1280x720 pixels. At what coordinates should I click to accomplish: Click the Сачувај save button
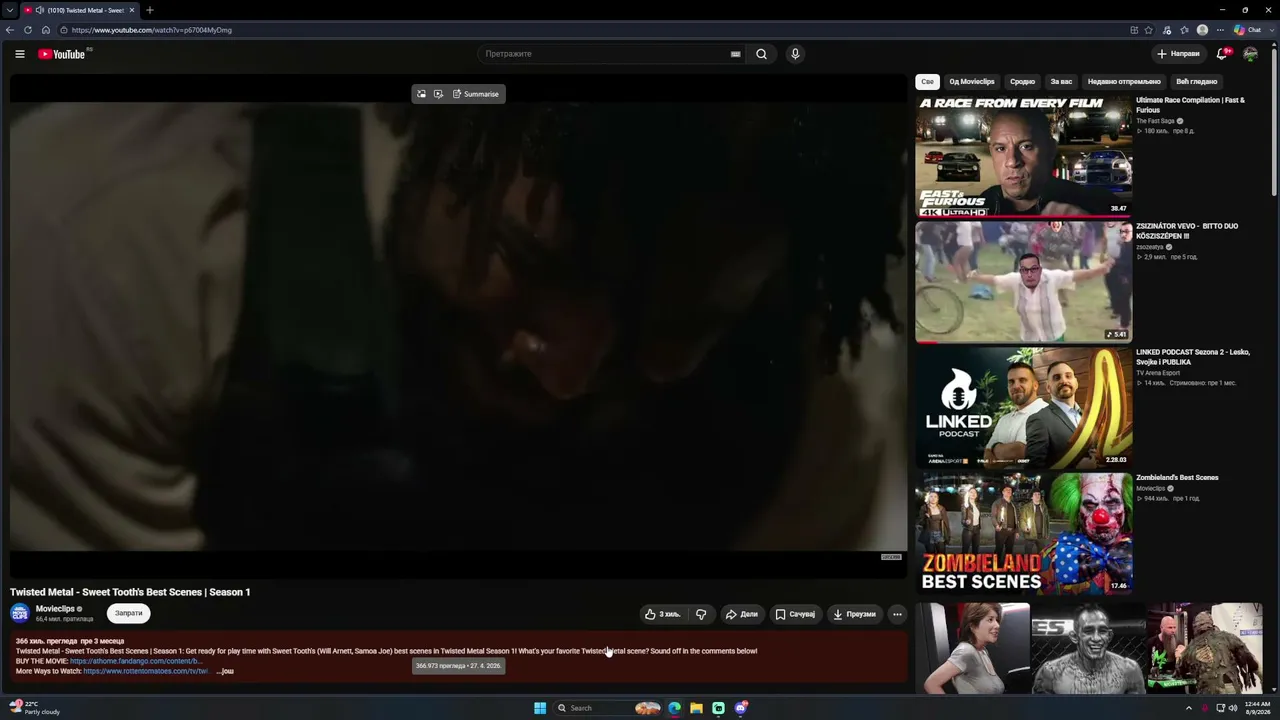(x=795, y=614)
